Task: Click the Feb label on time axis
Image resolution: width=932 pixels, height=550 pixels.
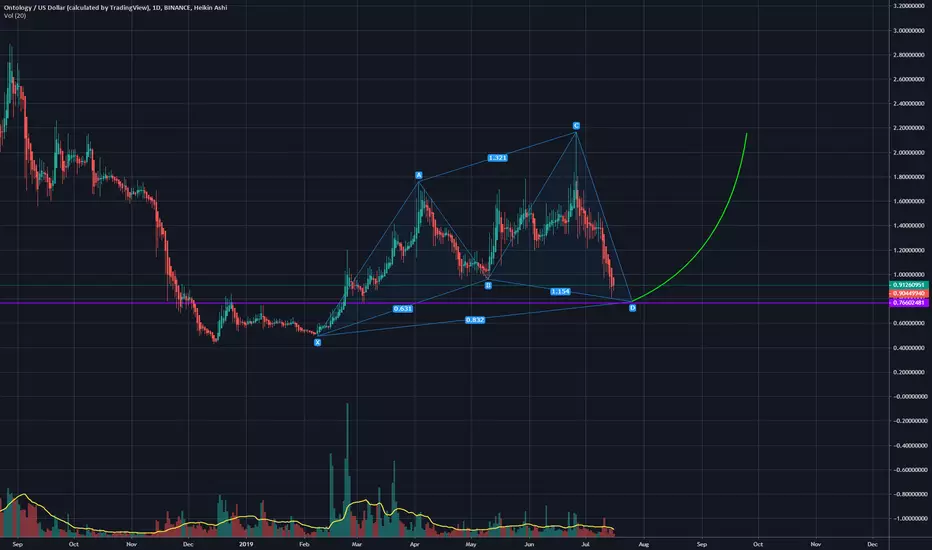Action: coord(304,544)
